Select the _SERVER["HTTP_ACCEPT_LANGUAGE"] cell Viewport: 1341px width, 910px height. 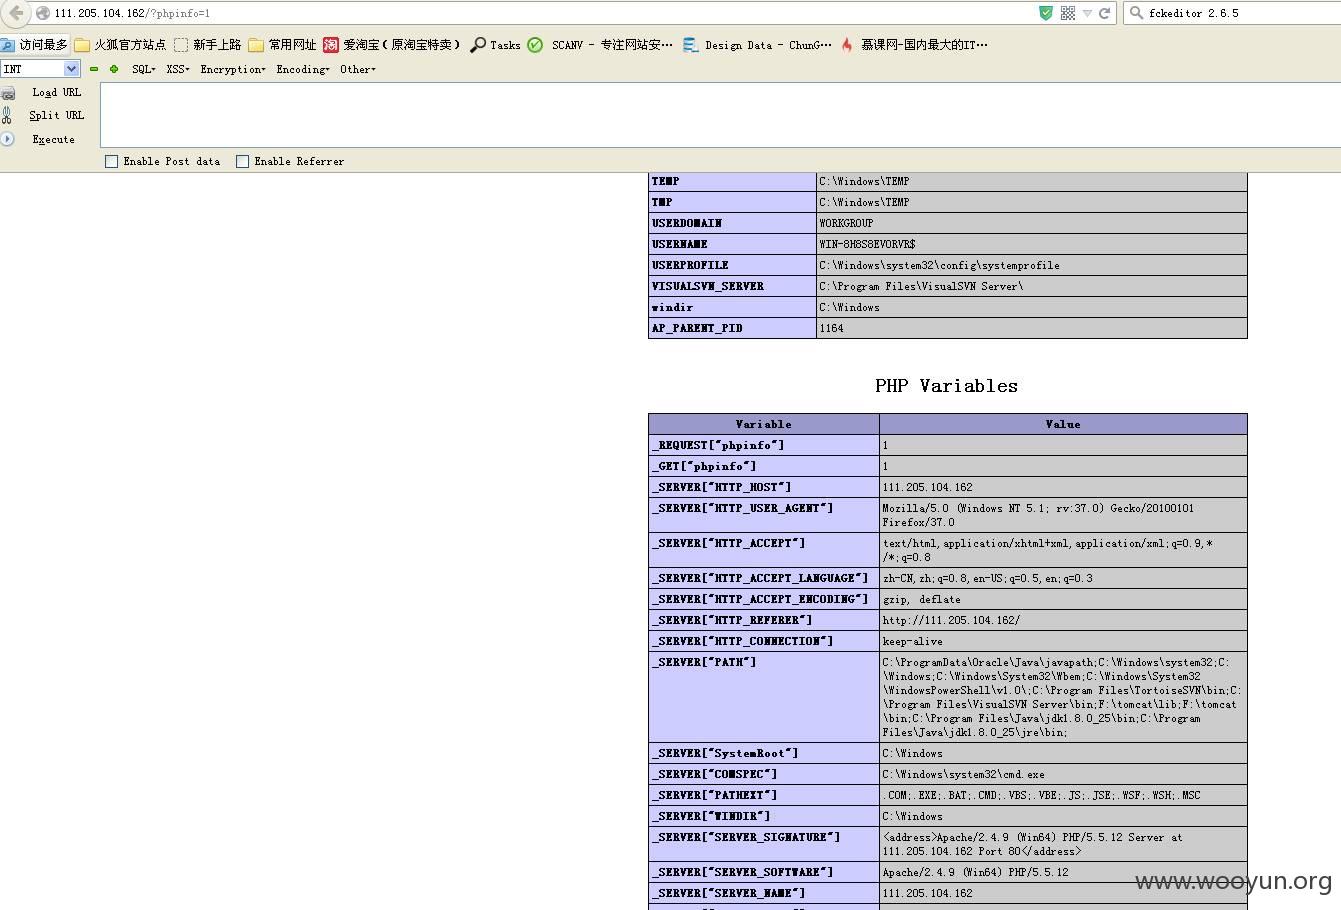[764, 578]
